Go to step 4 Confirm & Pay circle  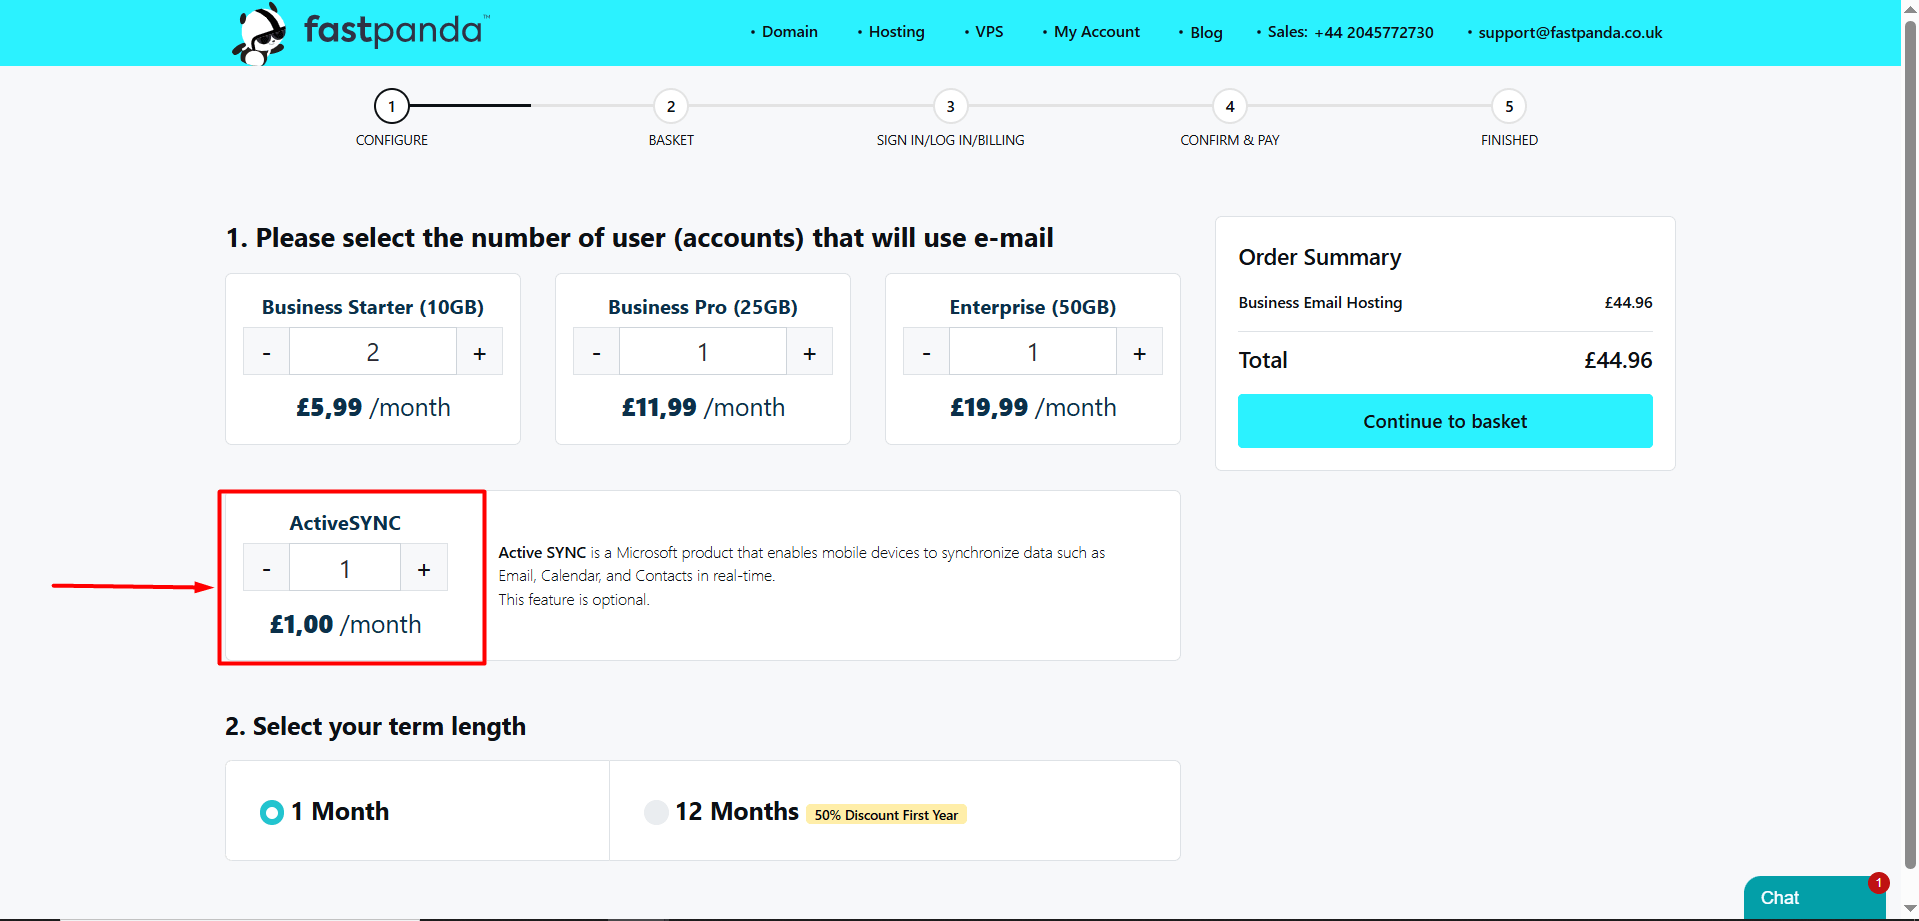[x=1230, y=106]
